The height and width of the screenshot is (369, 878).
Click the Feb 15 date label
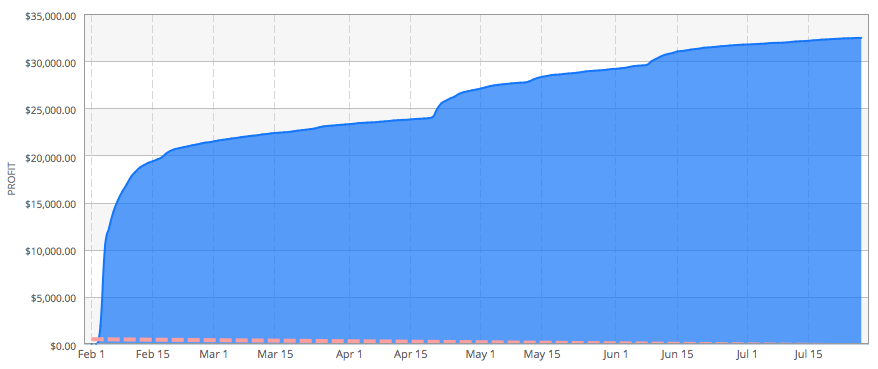coord(152,355)
